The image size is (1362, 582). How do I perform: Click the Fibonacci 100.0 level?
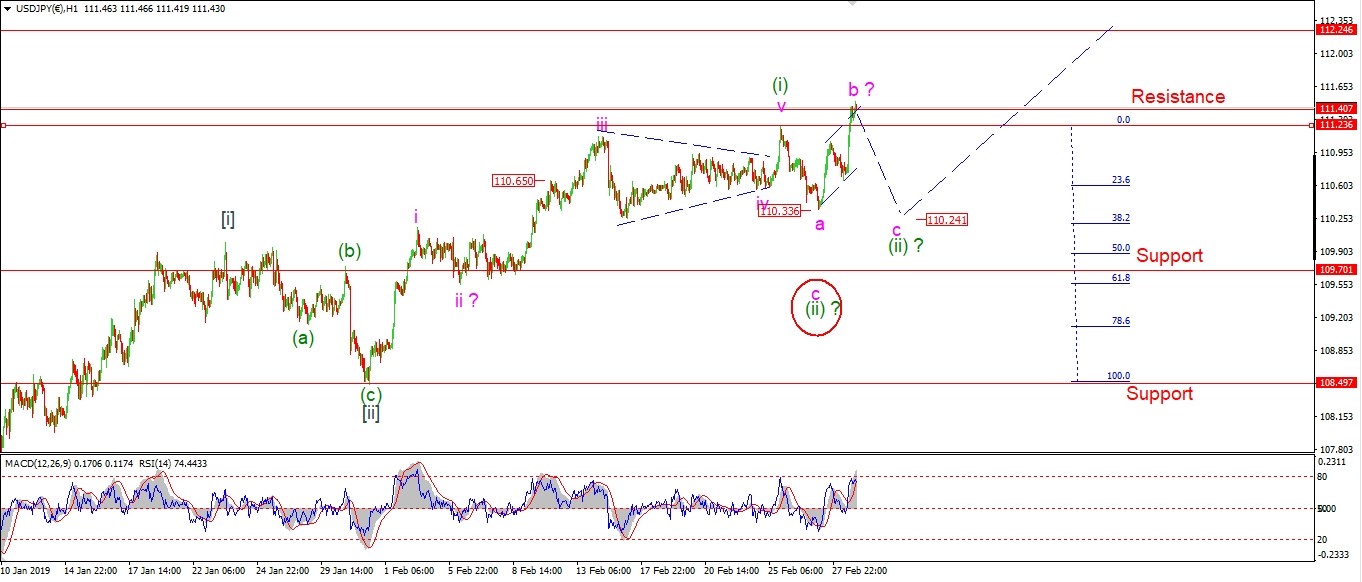[x=1118, y=376]
